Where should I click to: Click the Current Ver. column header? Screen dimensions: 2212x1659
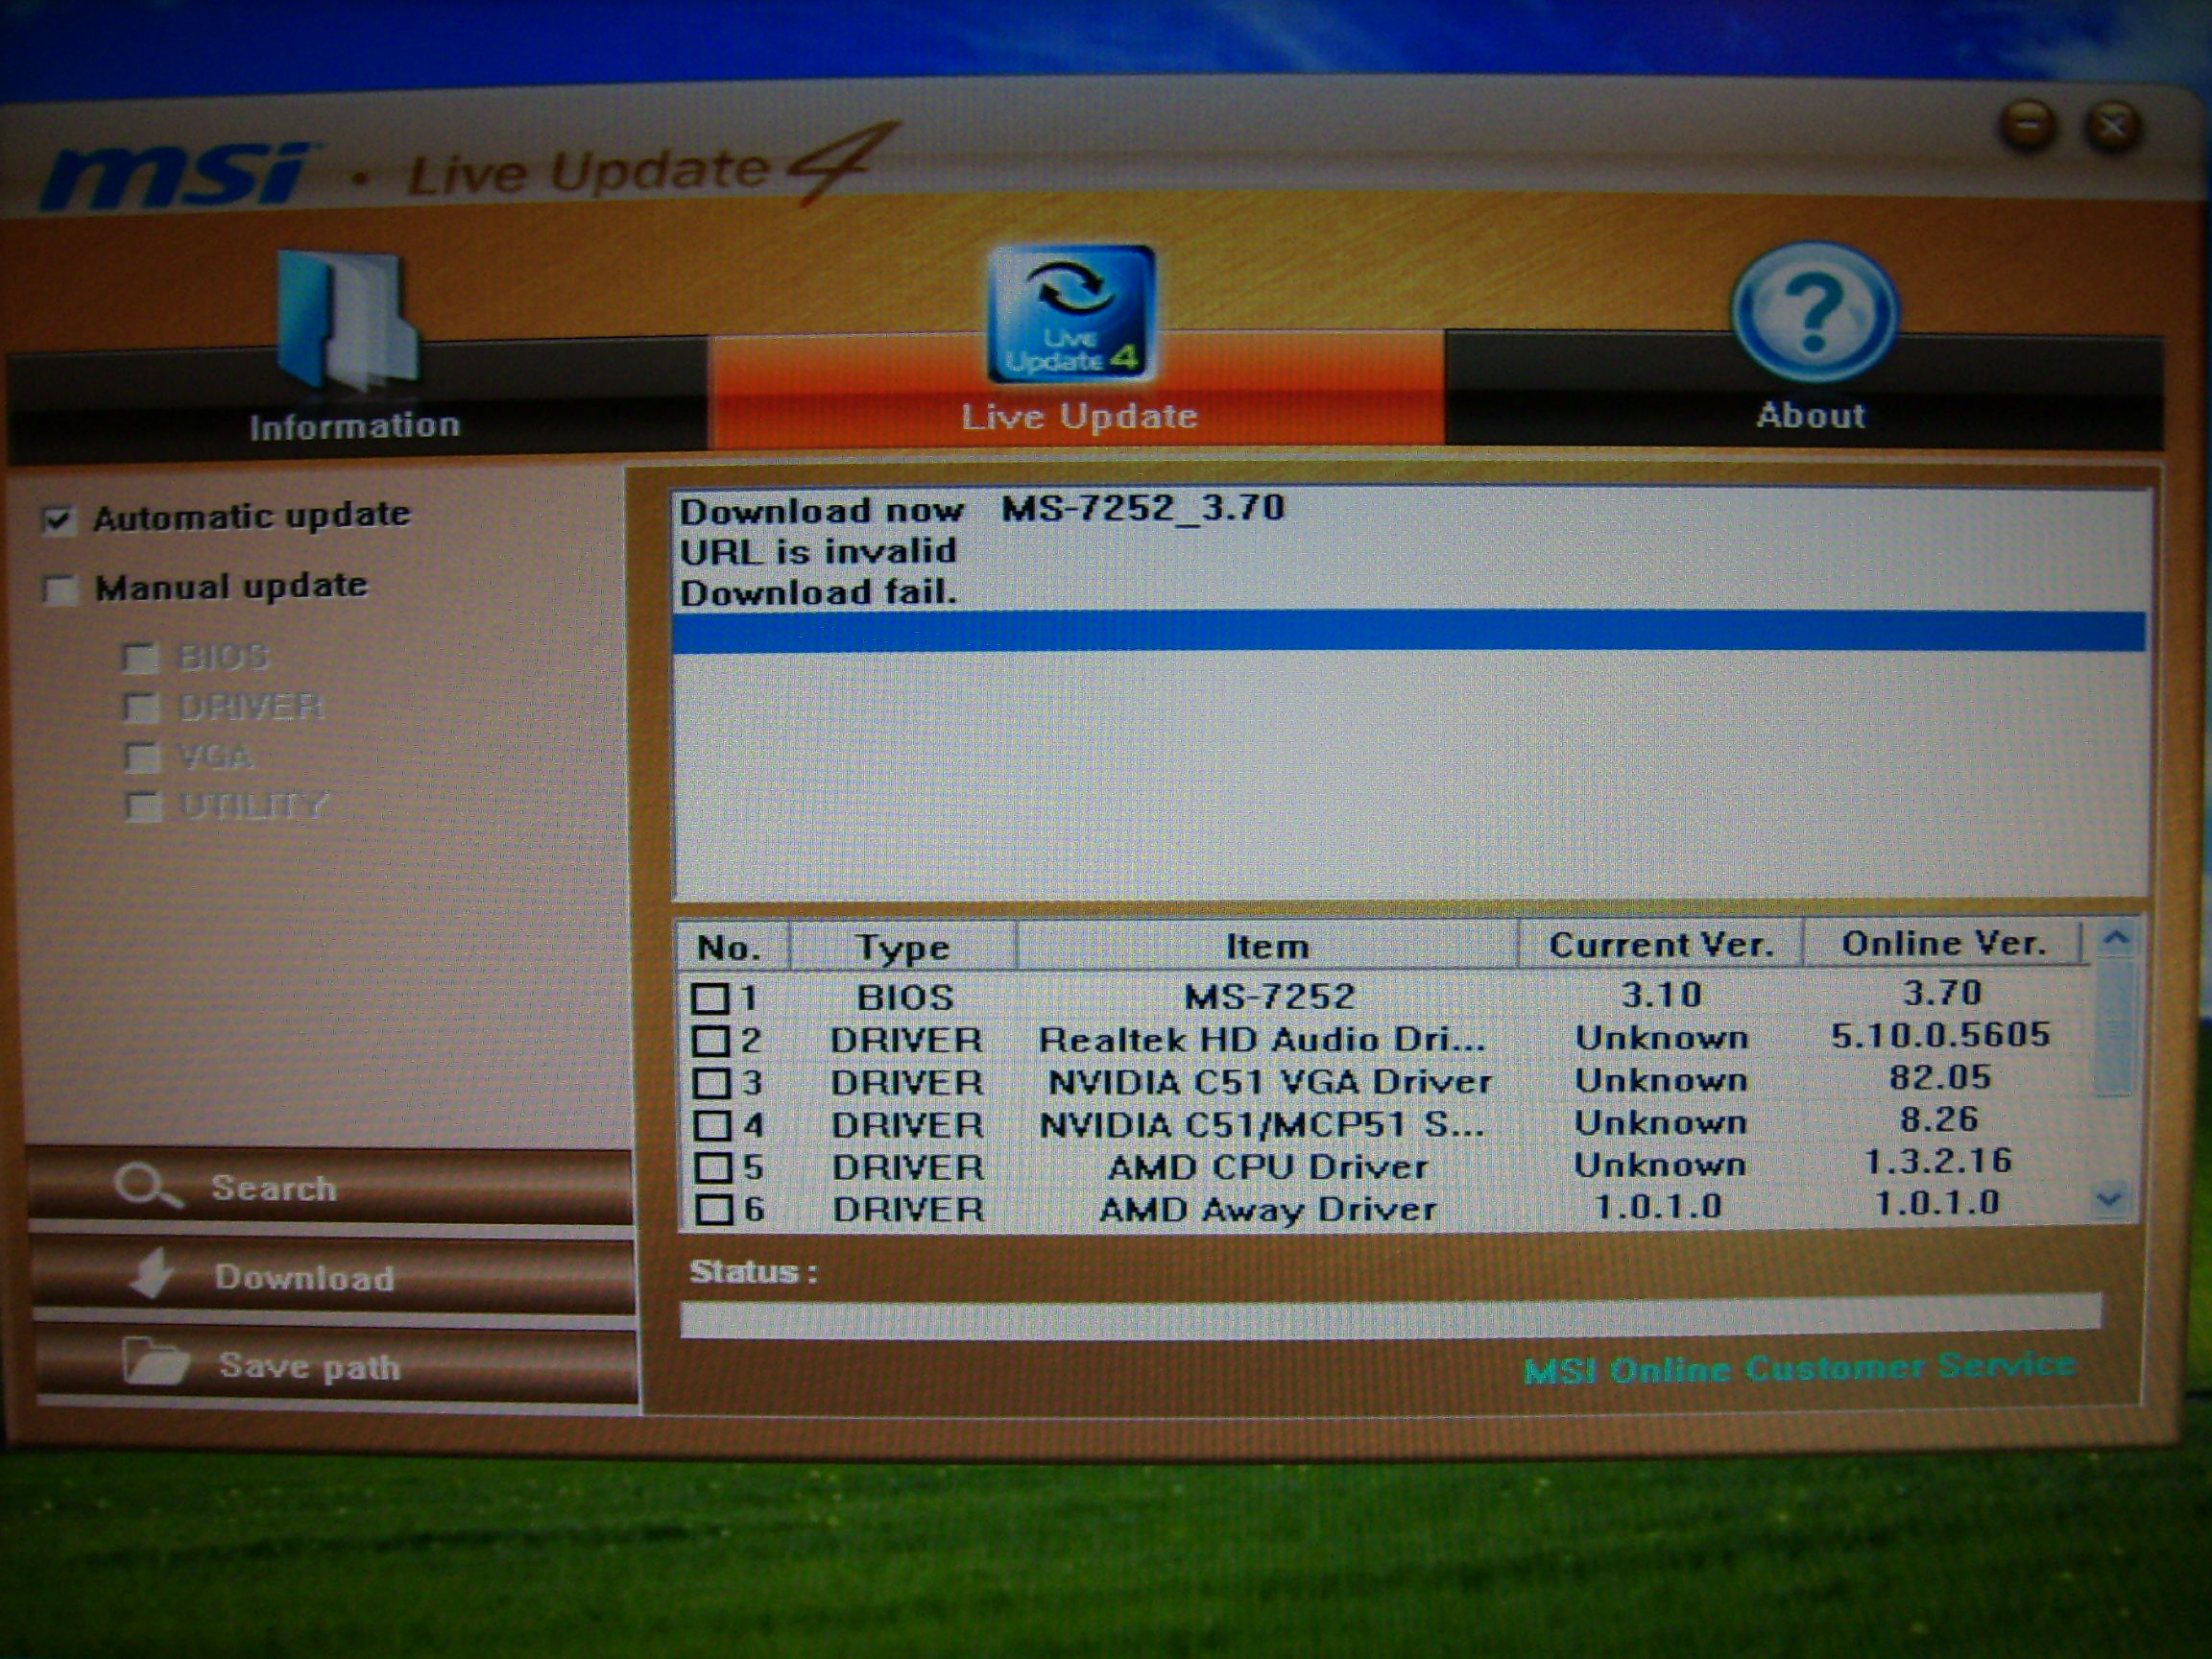(x=1661, y=945)
